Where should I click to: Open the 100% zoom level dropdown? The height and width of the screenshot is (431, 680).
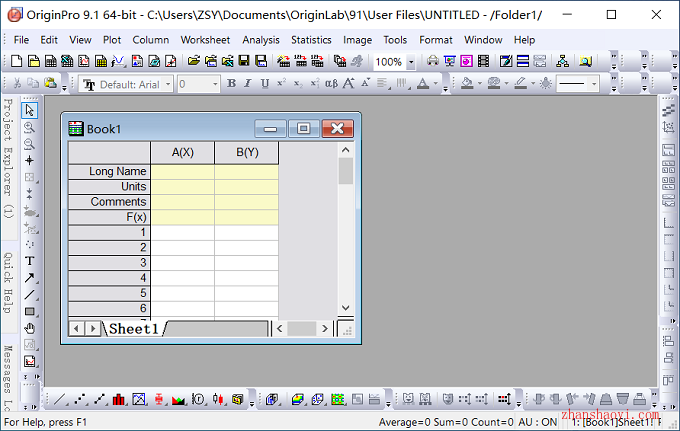411,62
